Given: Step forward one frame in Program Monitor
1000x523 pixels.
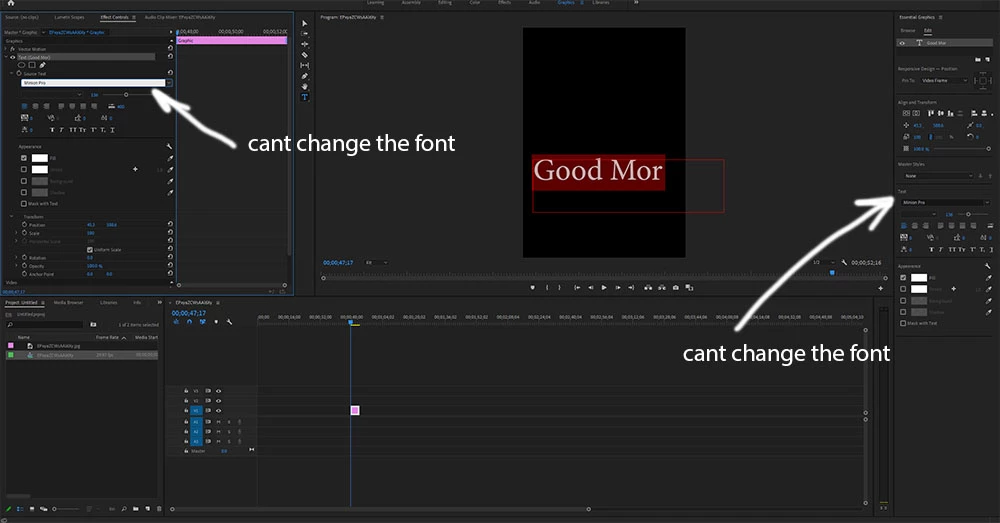Looking at the screenshot, I should click(617, 288).
